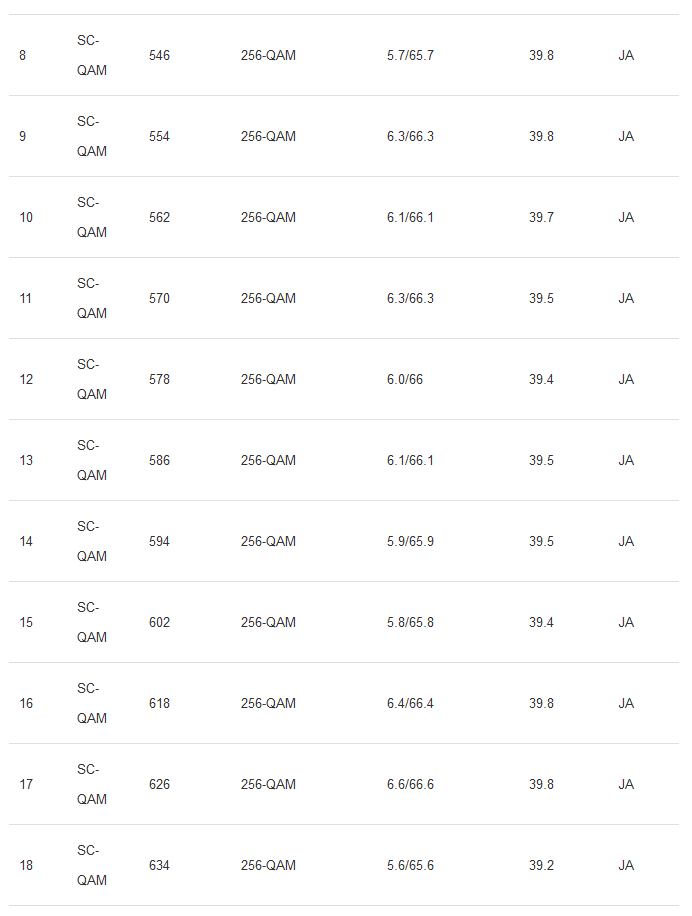The height and width of the screenshot is (916, 692).
Task: Select the 602 frequency cell
Action: click(x=159, y=622)
